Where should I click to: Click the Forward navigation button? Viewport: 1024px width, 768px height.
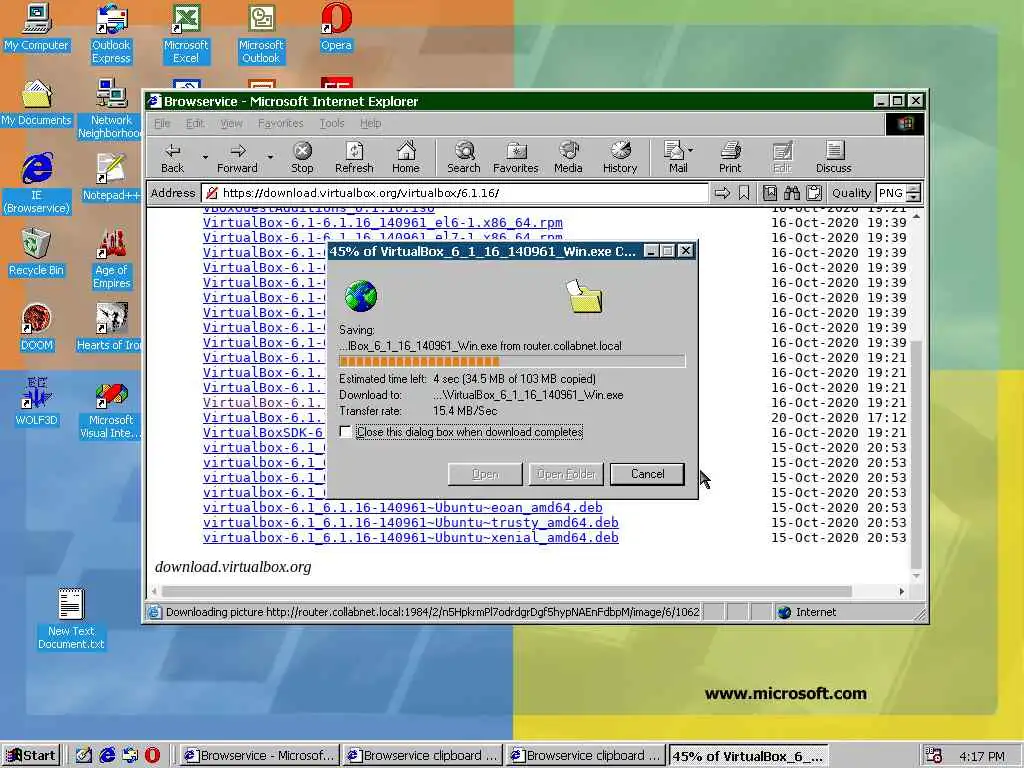coord(237,157)
